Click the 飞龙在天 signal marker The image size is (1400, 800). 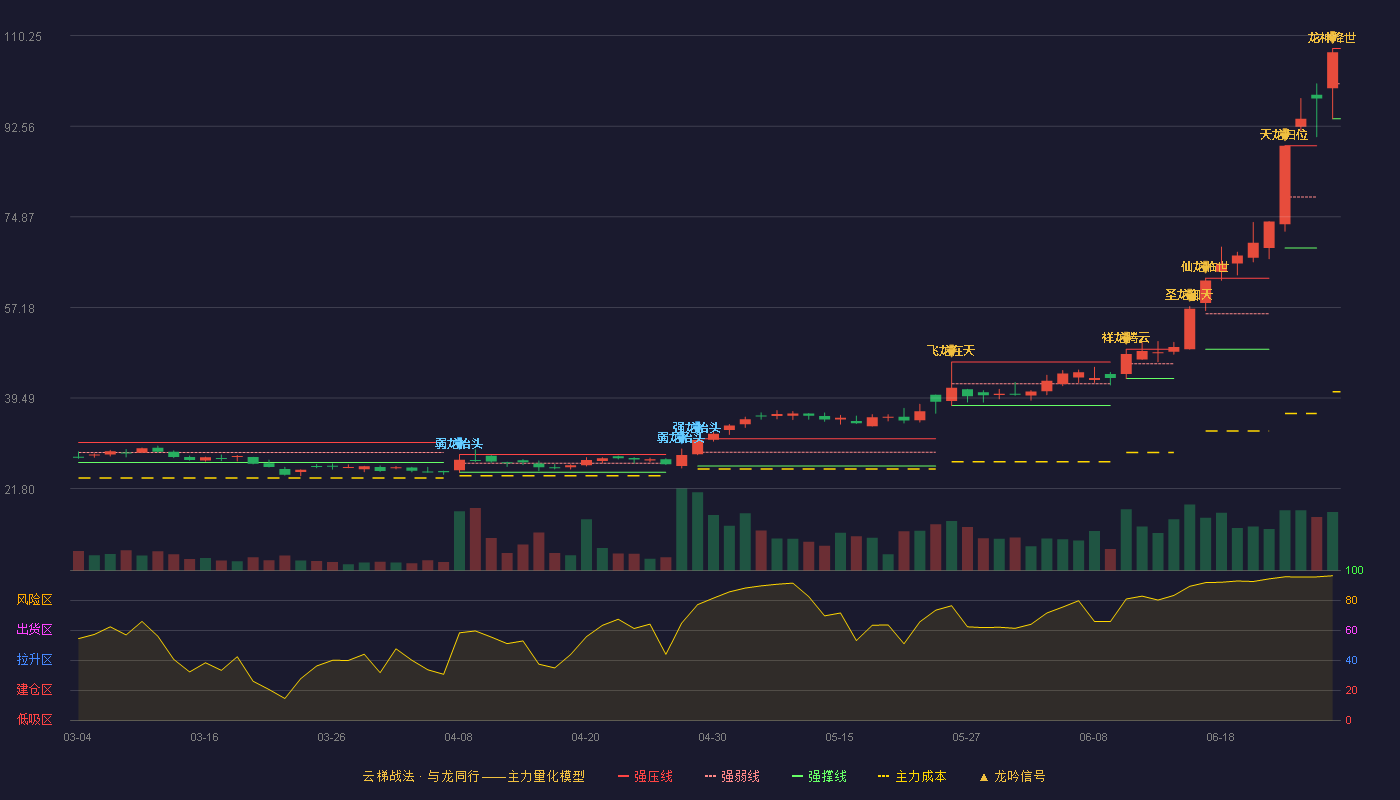951,351
